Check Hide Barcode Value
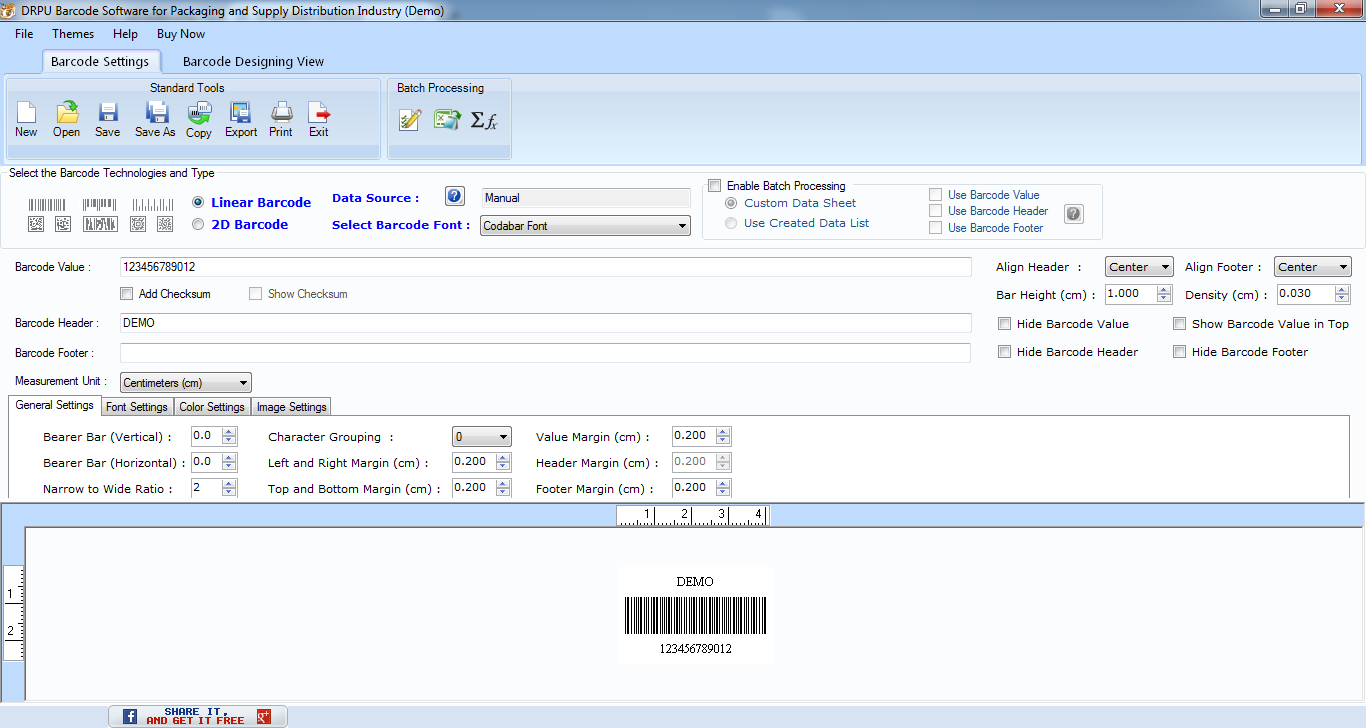Screen dimensions: 1366x728 tap(1005, 324)
